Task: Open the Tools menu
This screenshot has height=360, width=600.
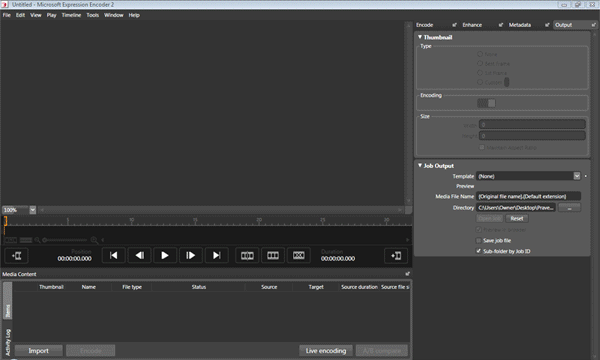Action: coord(93,15)
